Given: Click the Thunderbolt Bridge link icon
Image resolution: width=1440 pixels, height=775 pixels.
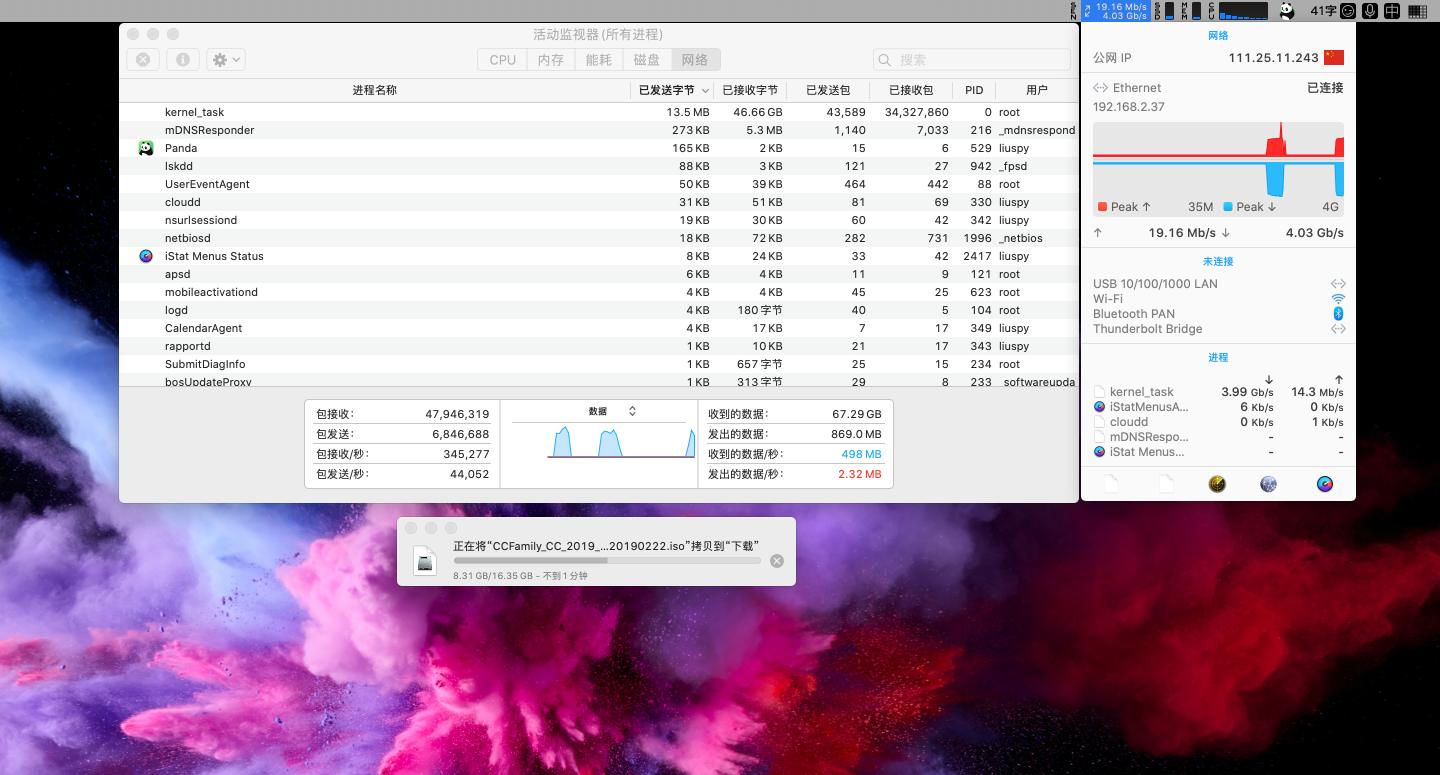Looking at the screenshot, I should coord(1338,328).
